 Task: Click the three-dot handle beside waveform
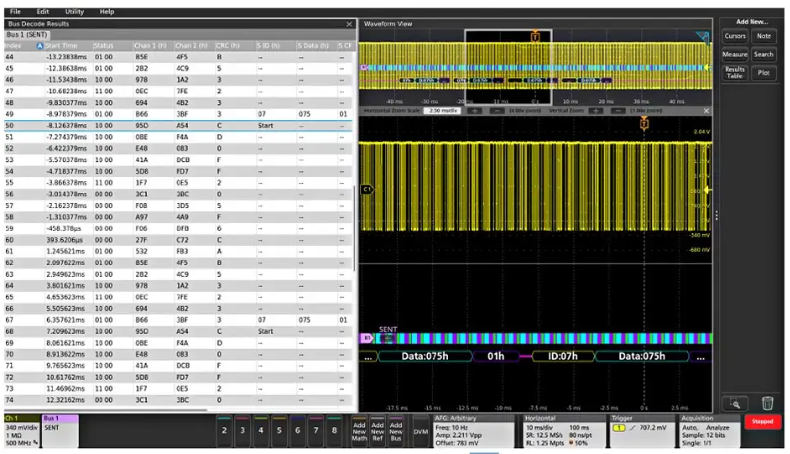point(716,216)
